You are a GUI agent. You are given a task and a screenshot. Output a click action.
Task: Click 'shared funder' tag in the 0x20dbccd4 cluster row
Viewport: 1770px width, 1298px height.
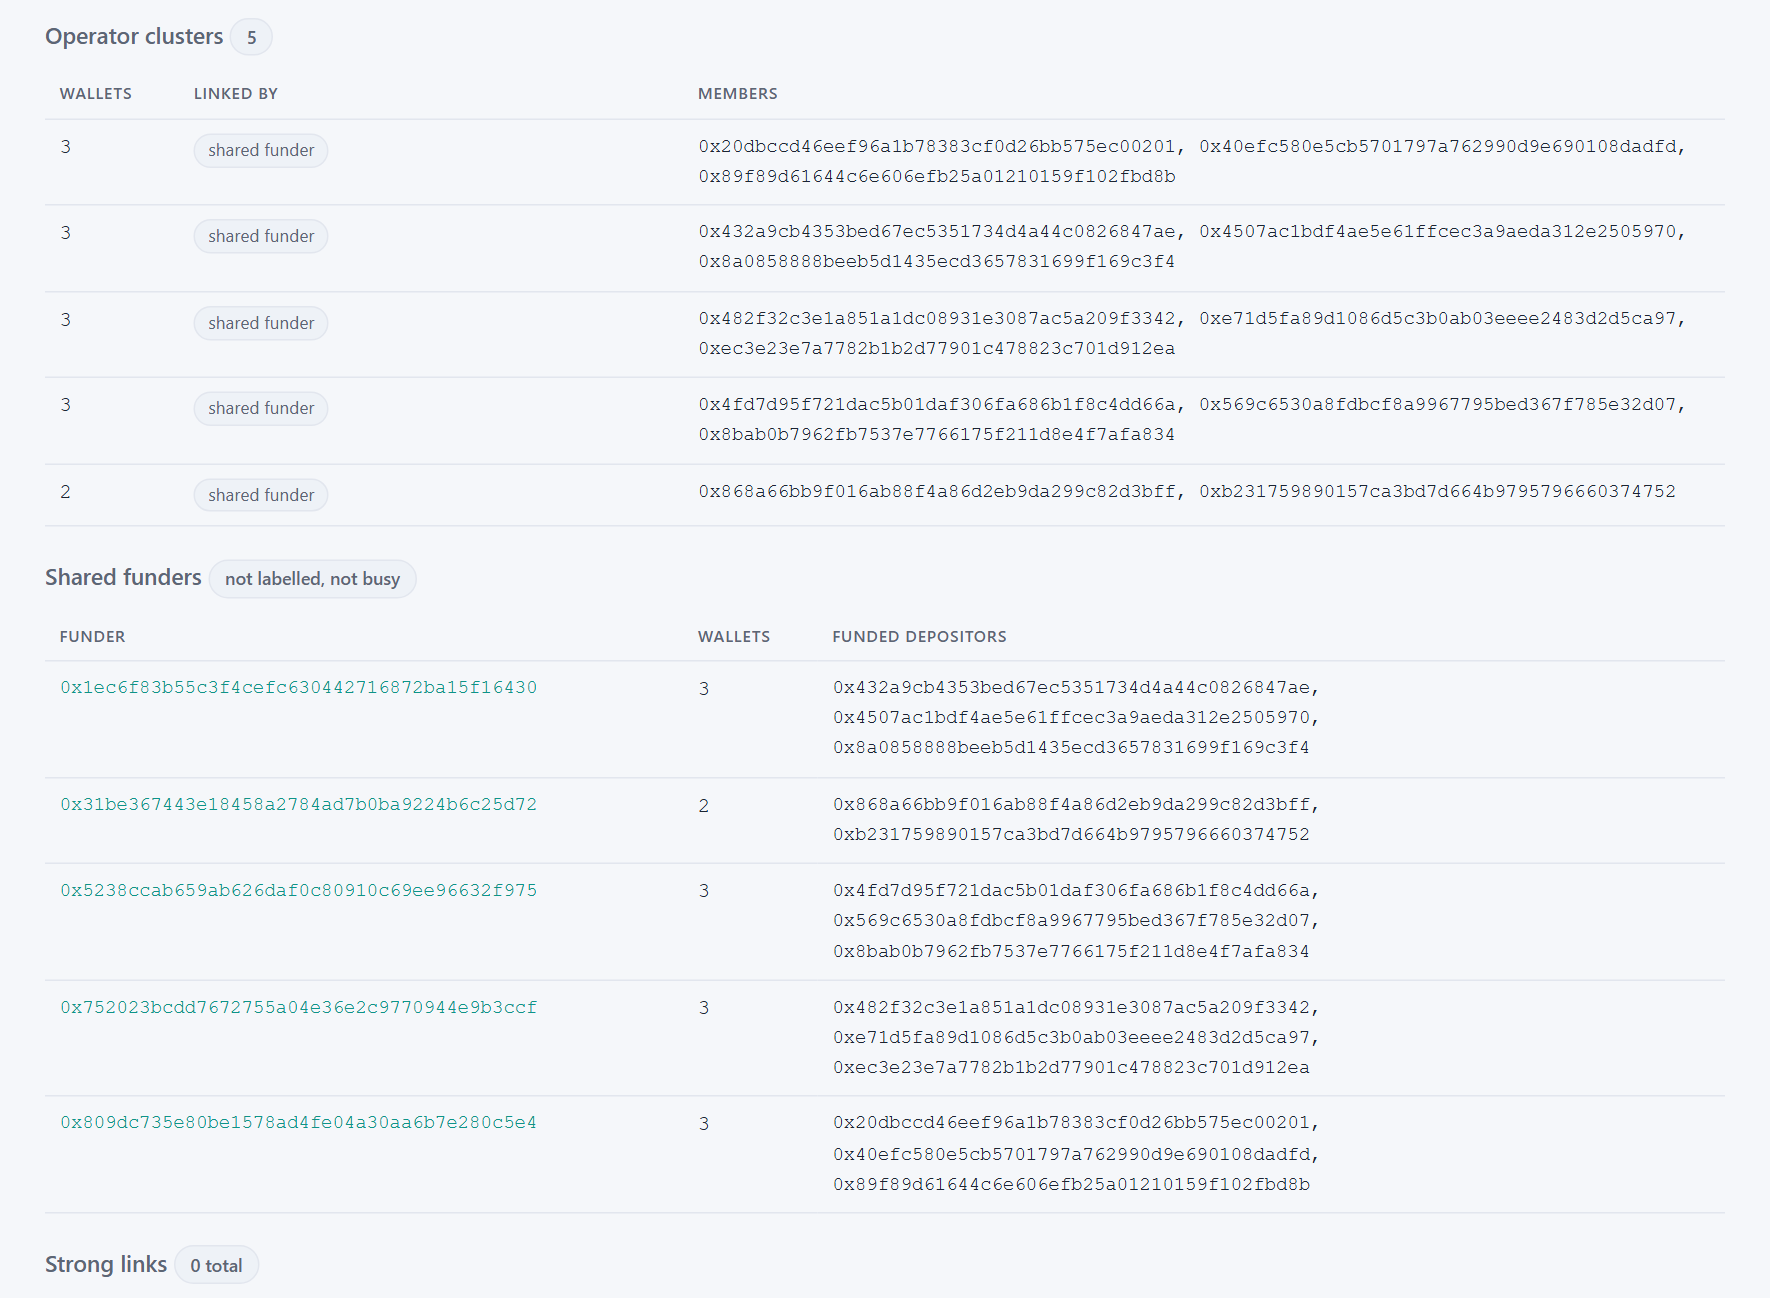261,150
